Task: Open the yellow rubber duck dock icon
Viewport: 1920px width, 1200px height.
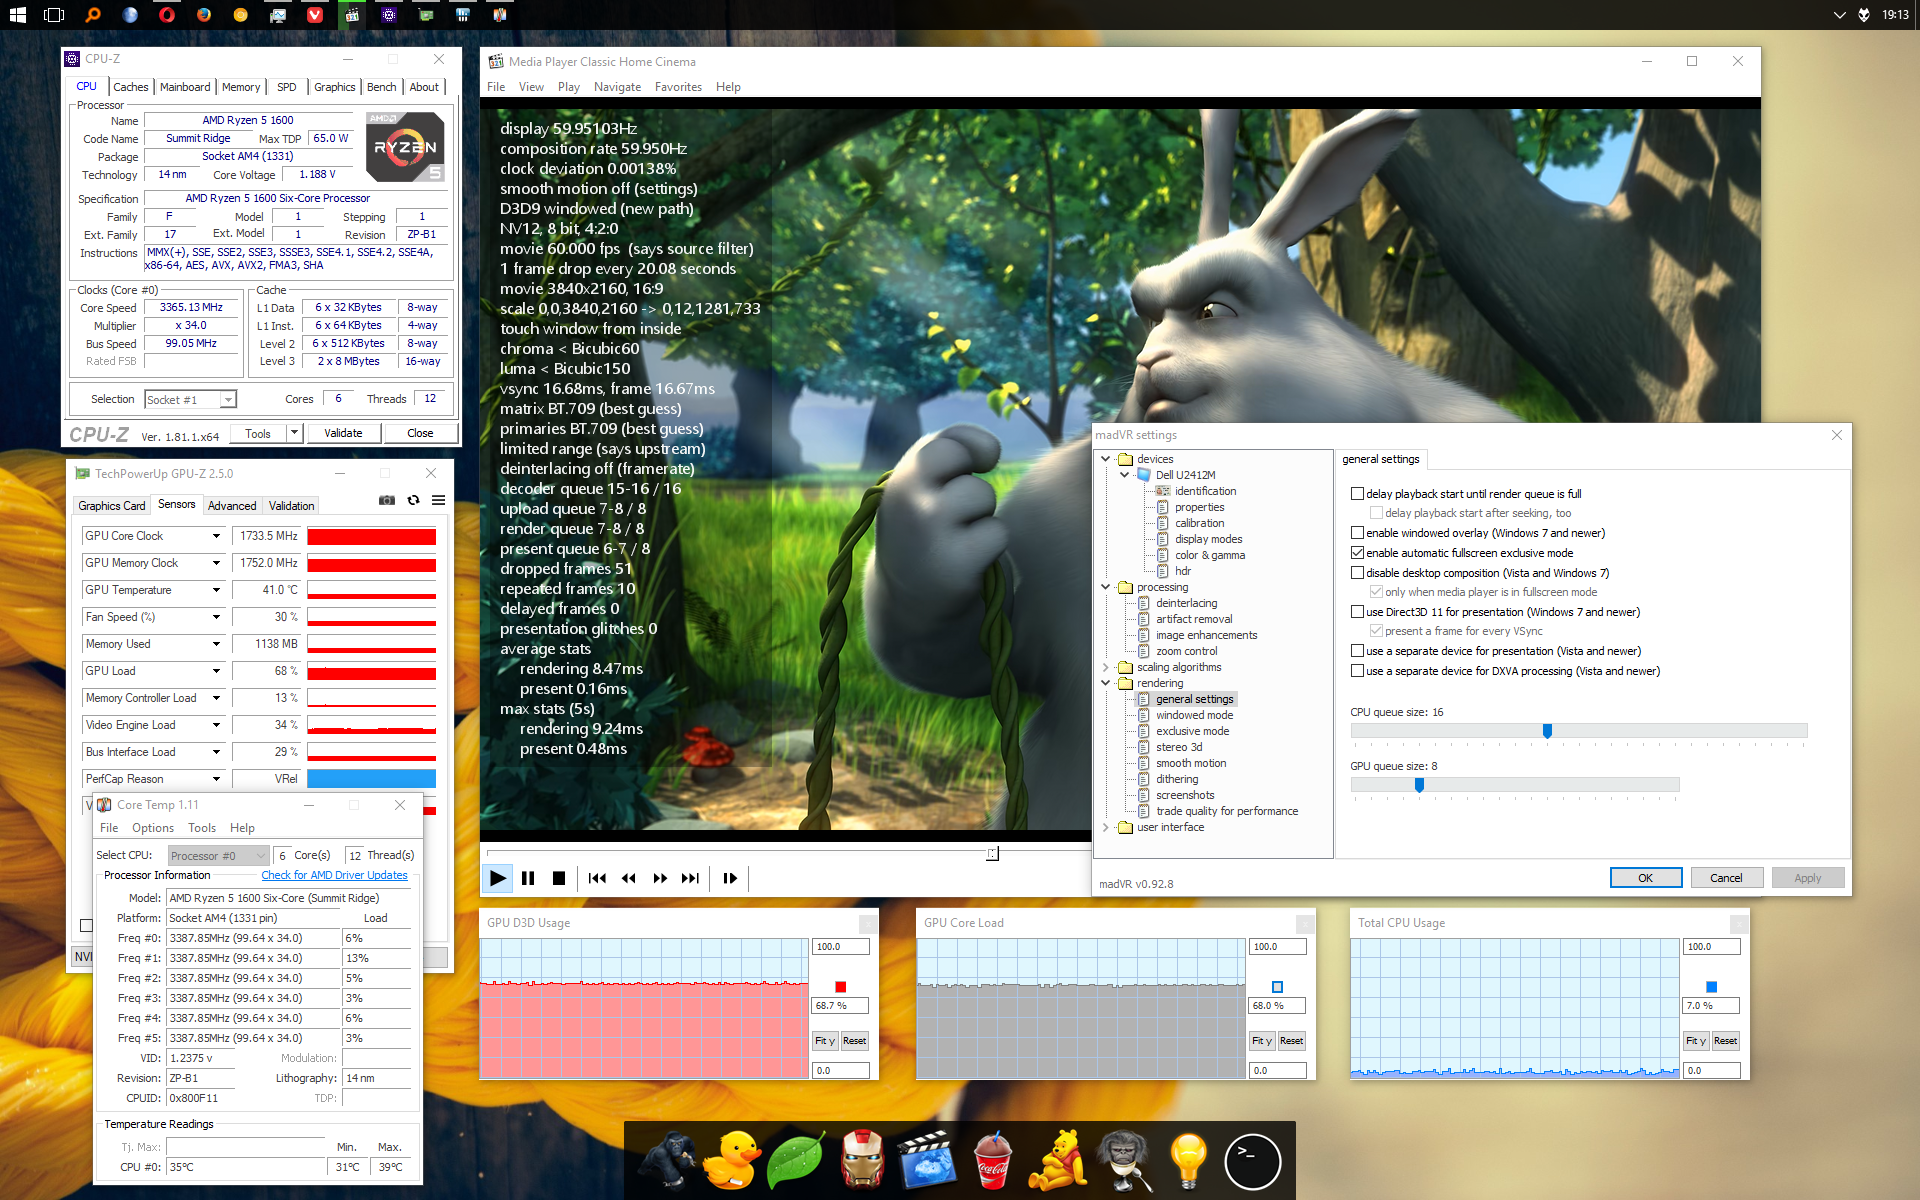Action: [x=731, y=1161]
